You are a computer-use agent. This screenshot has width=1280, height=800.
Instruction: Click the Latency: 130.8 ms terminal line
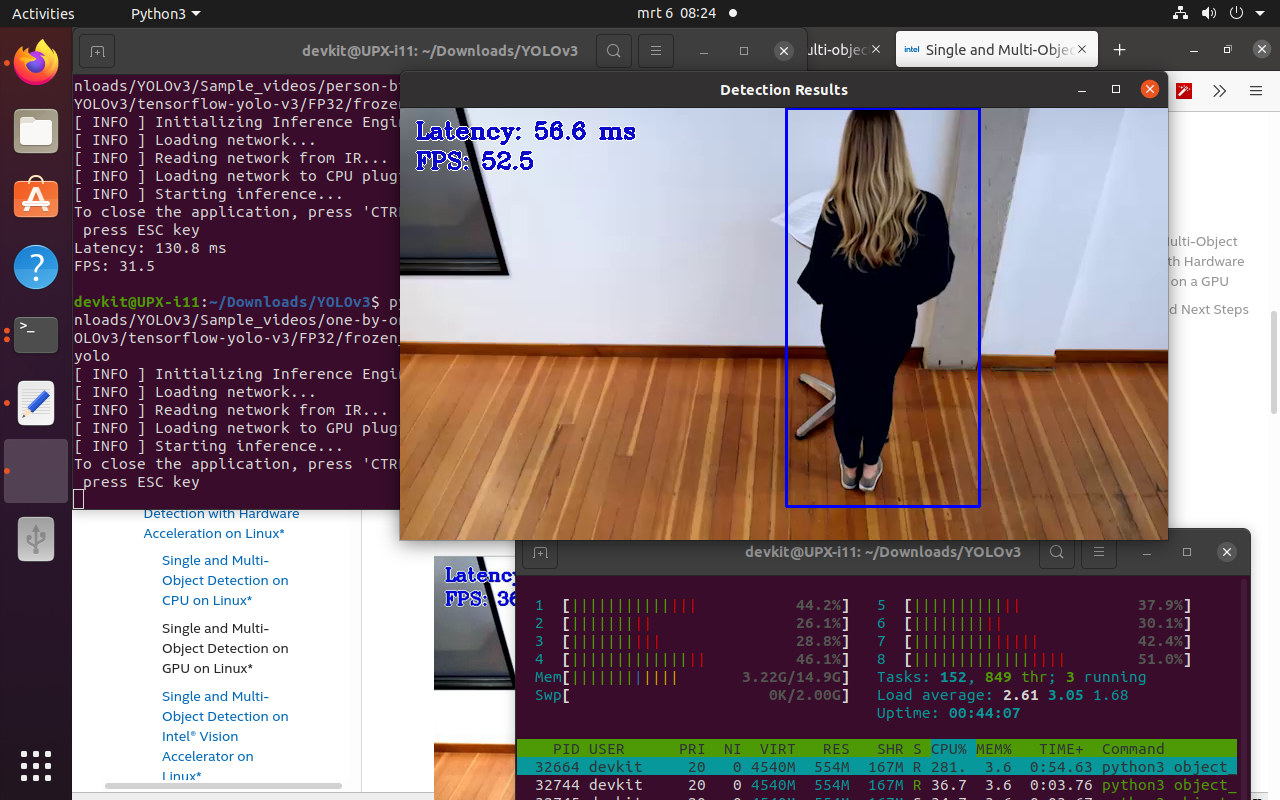click(x=150, y=248)
